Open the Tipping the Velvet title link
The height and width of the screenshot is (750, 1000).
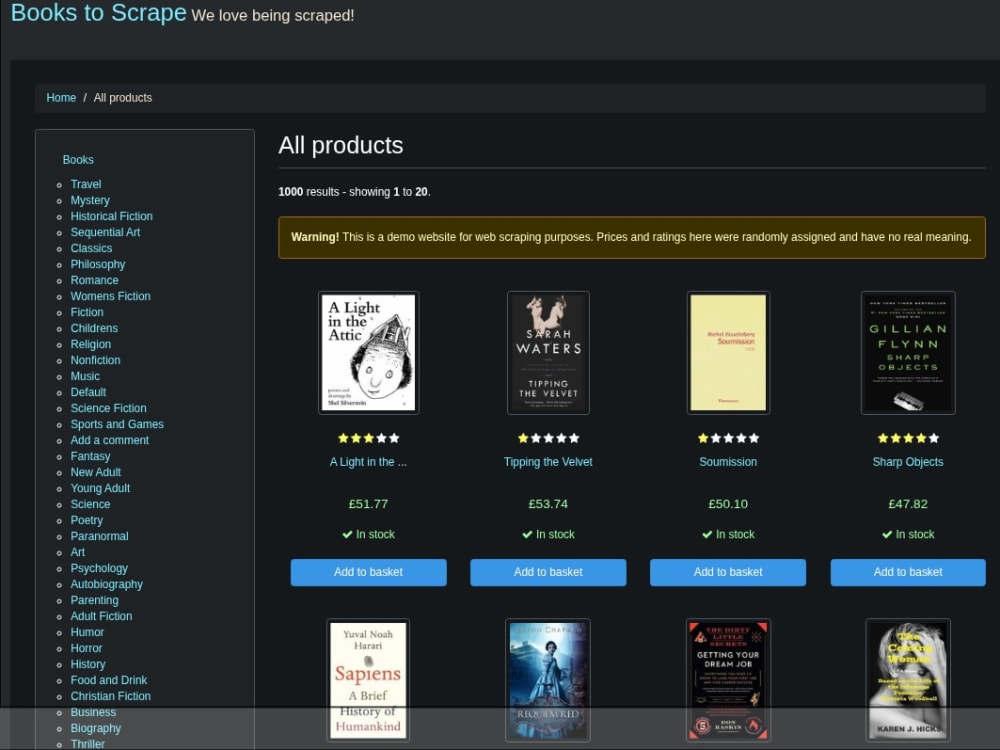point(548,462)
